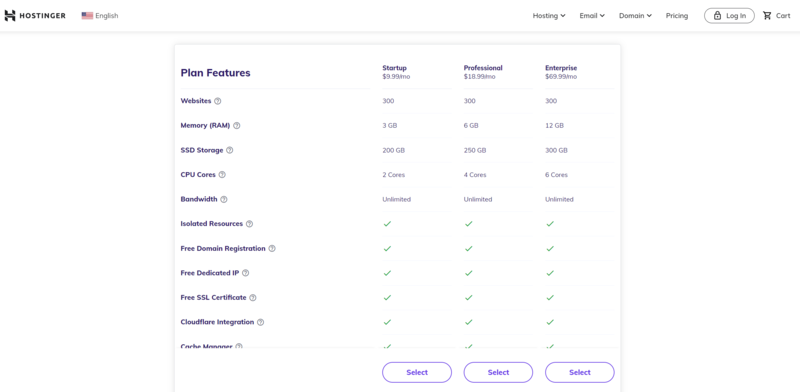Image resolution: width=800 pixels, height=392 pixels.
Task: Click Startup's Free SSL Certificate checkmark
Action: (387, 298)
